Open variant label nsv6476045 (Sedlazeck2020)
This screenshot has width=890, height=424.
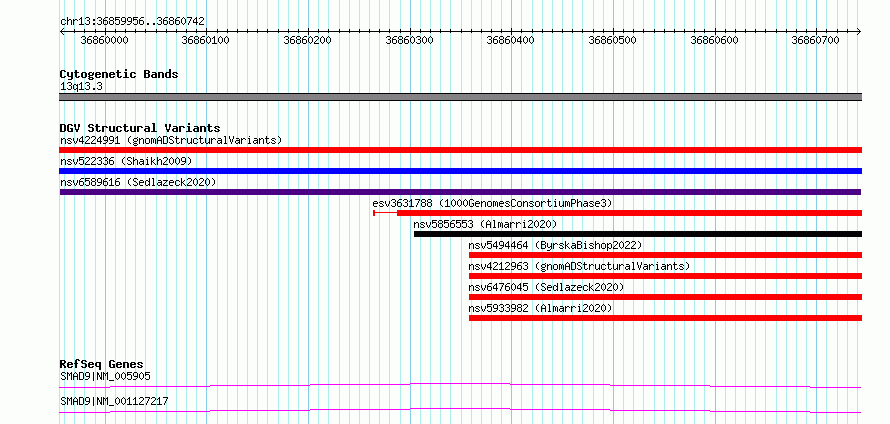pos(546,287)
